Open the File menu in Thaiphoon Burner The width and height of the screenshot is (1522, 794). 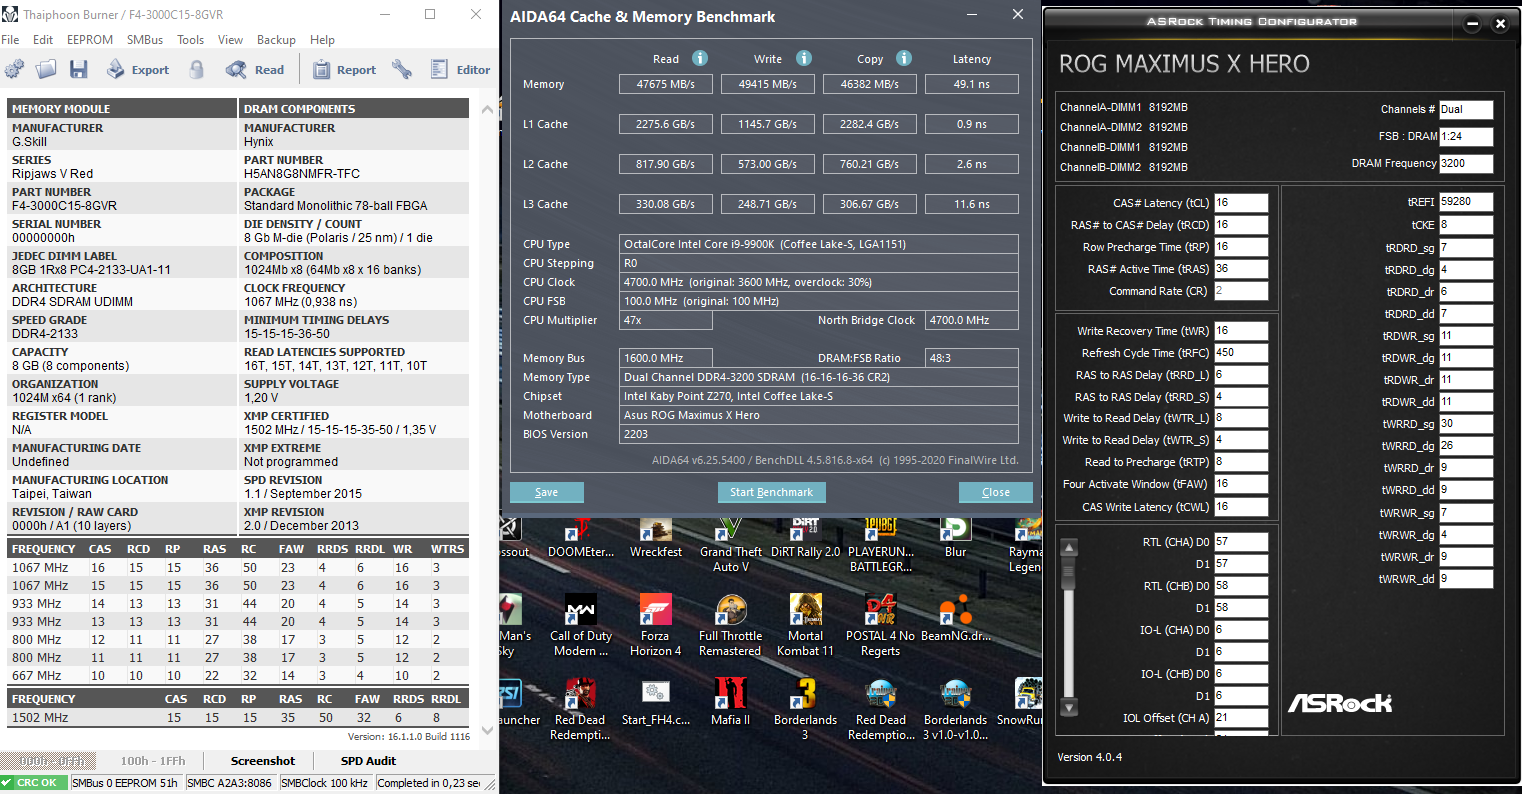click(x=10, y=40)
